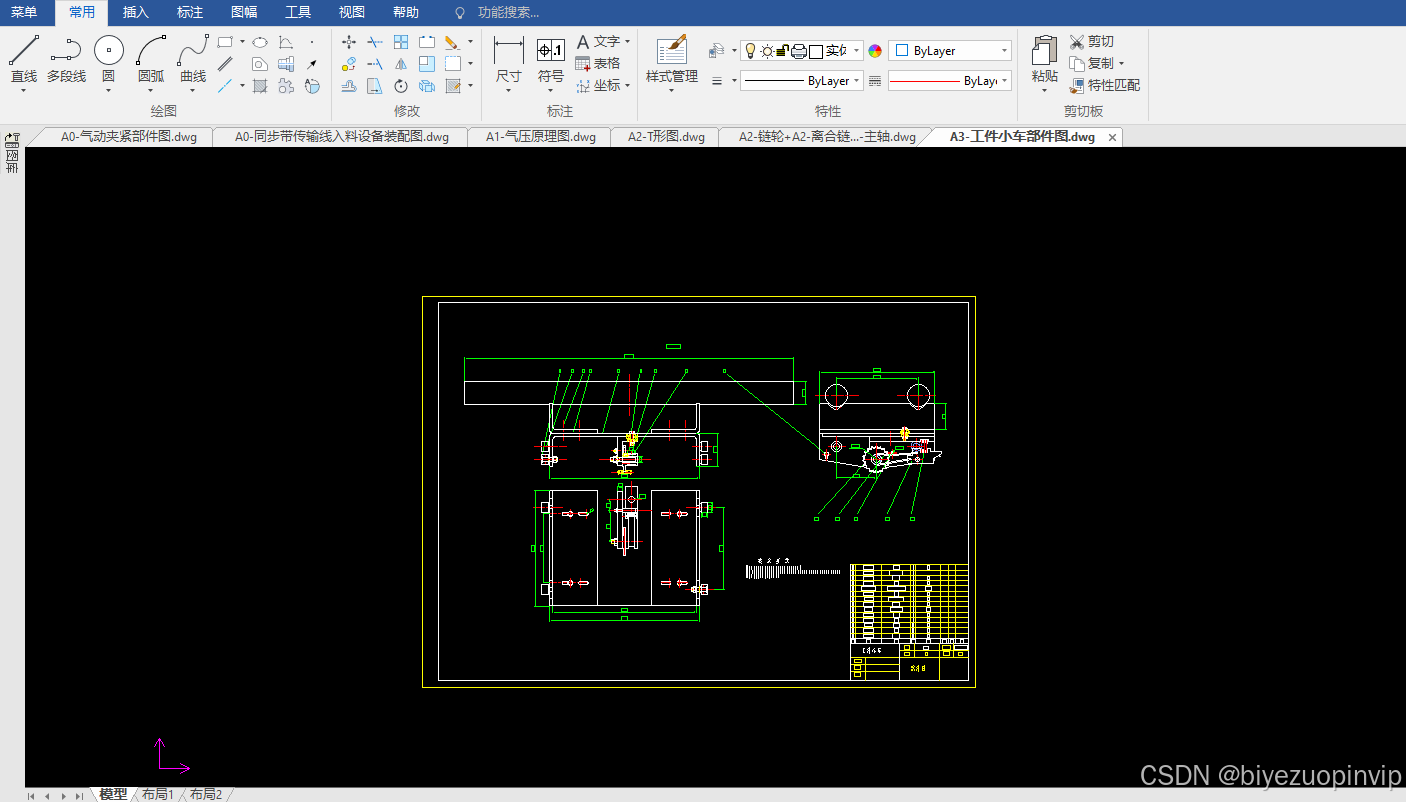Open 样式管理 style manager
Screen dimensions: 1406x802
point(672,60)
